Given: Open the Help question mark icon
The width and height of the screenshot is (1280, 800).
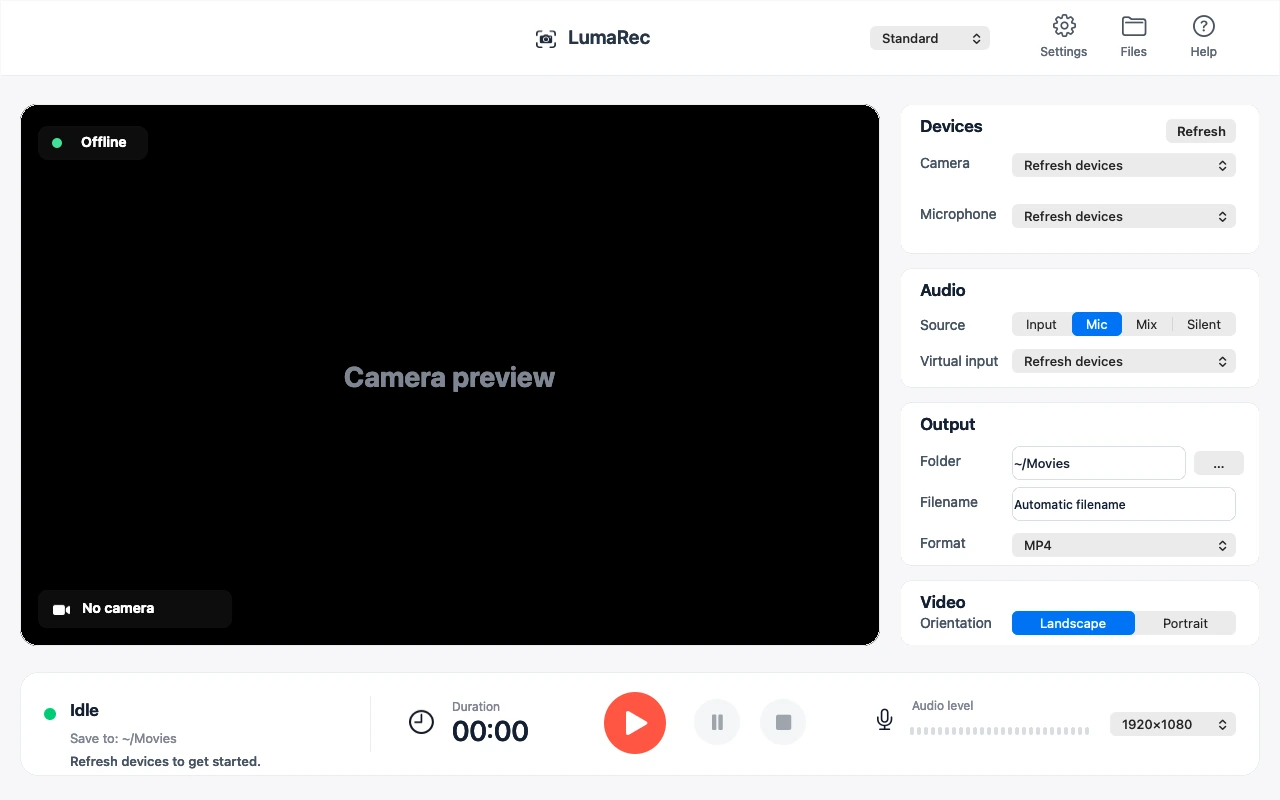Looking at the screenshot, I should pyautogui.click(x=1204, y=26).
